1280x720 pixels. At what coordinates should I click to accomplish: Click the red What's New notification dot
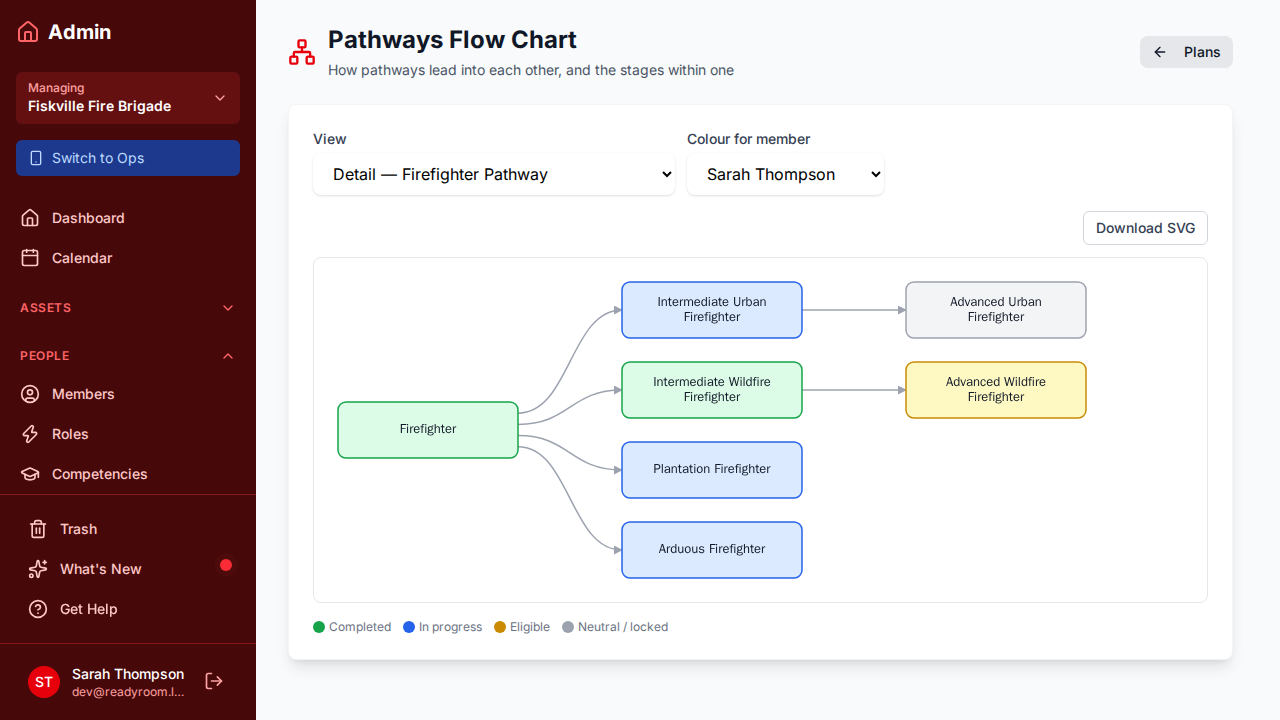(x=226, y=565)
